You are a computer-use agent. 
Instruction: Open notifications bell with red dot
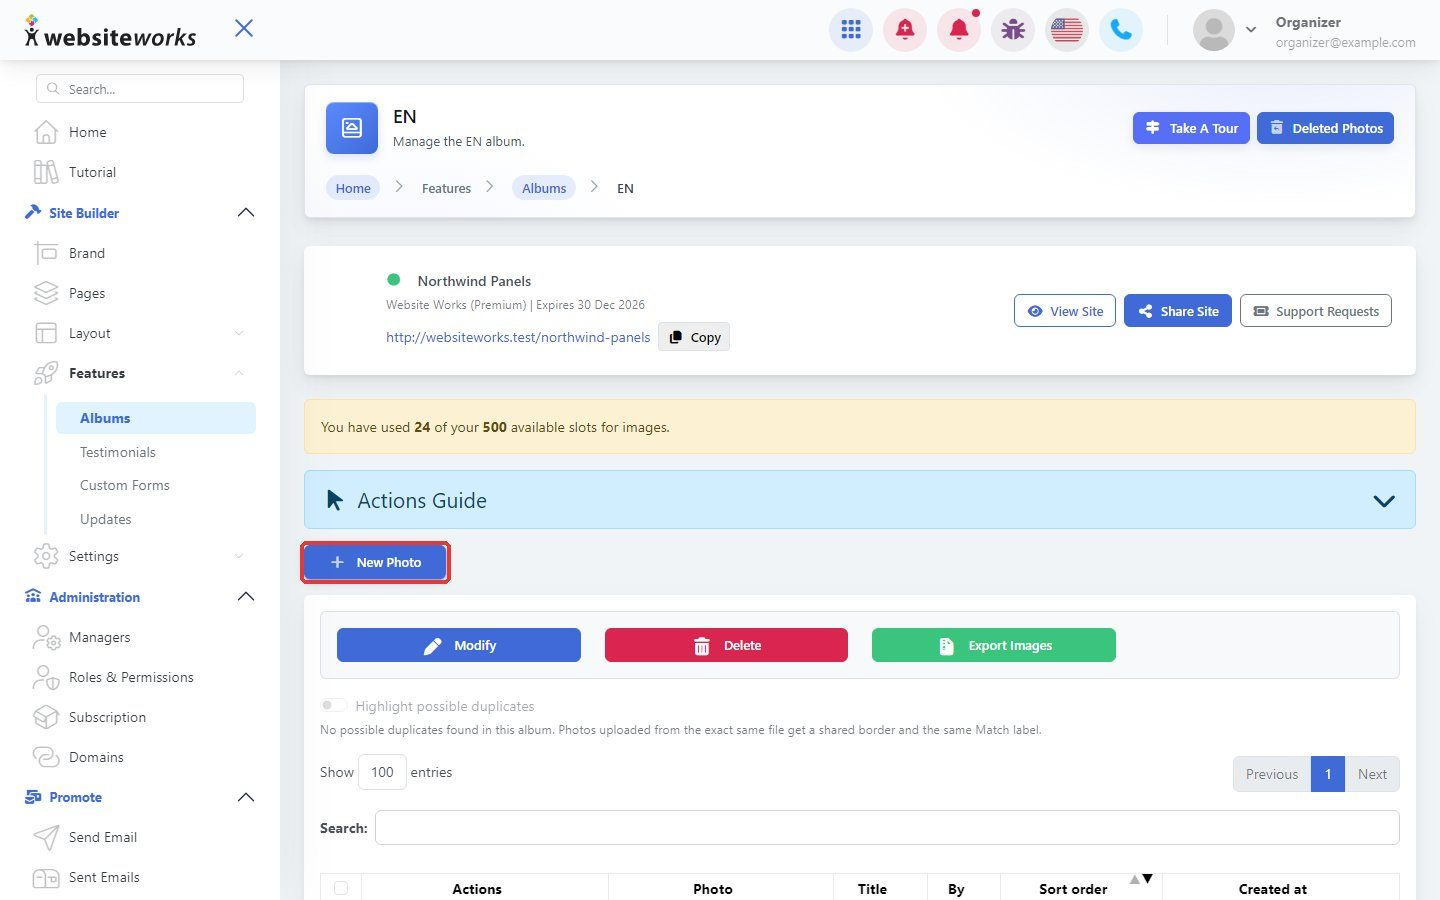(x=959, y=30)
